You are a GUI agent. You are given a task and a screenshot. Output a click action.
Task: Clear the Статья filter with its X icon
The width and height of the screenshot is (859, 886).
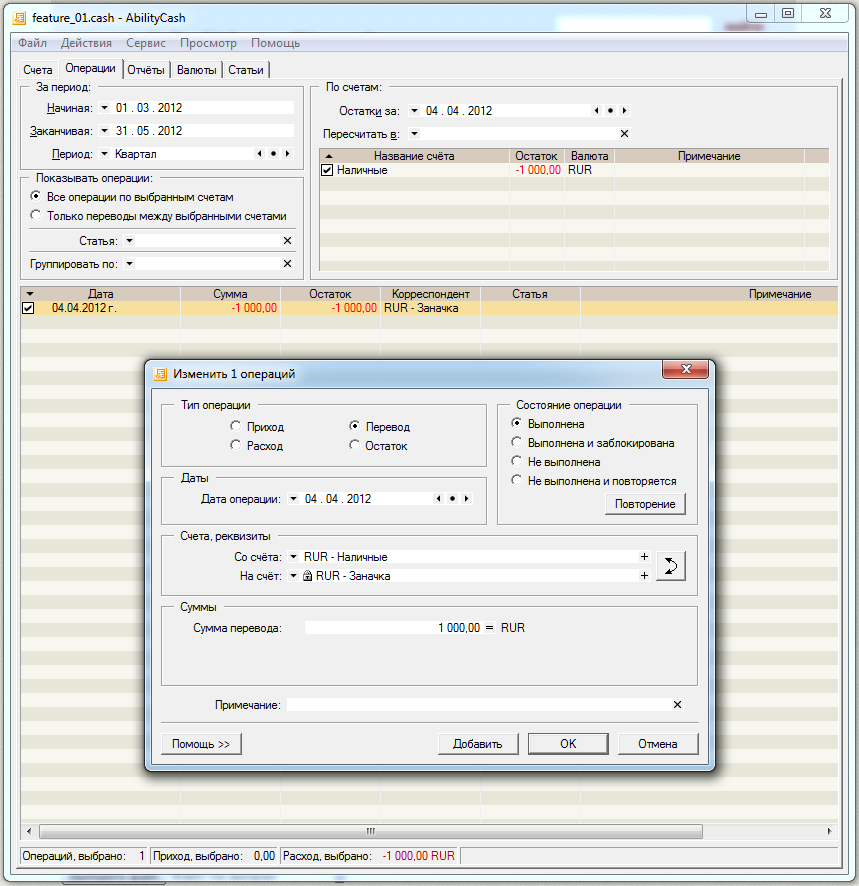[287, 241]
